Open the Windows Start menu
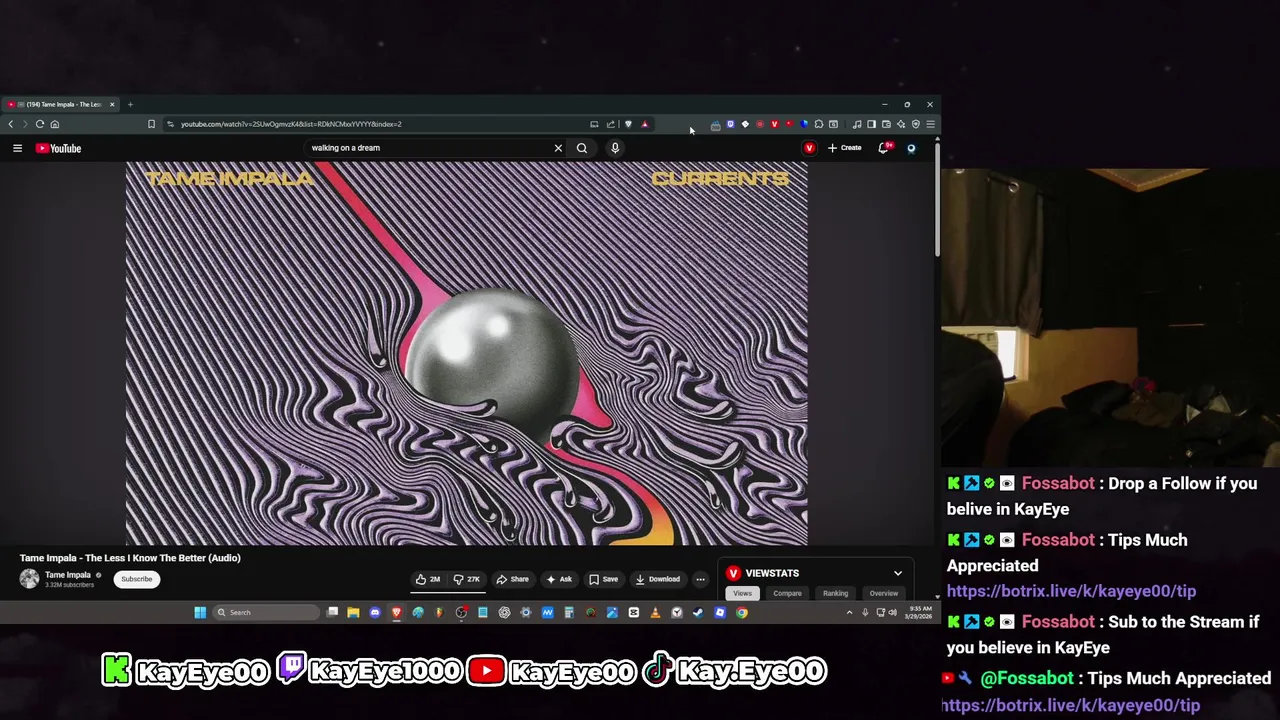The image size is (1280, 720). 200,612
